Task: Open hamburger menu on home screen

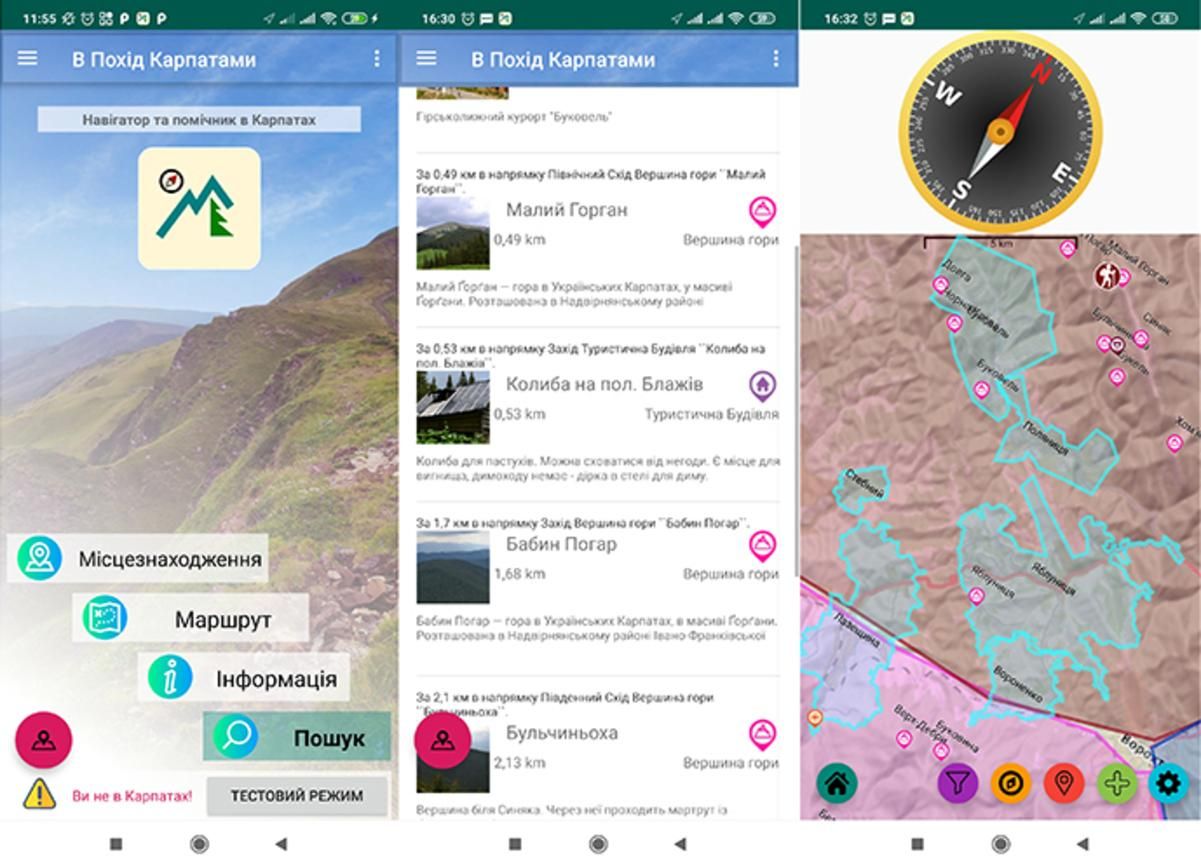Action: (x=27, y=58)
